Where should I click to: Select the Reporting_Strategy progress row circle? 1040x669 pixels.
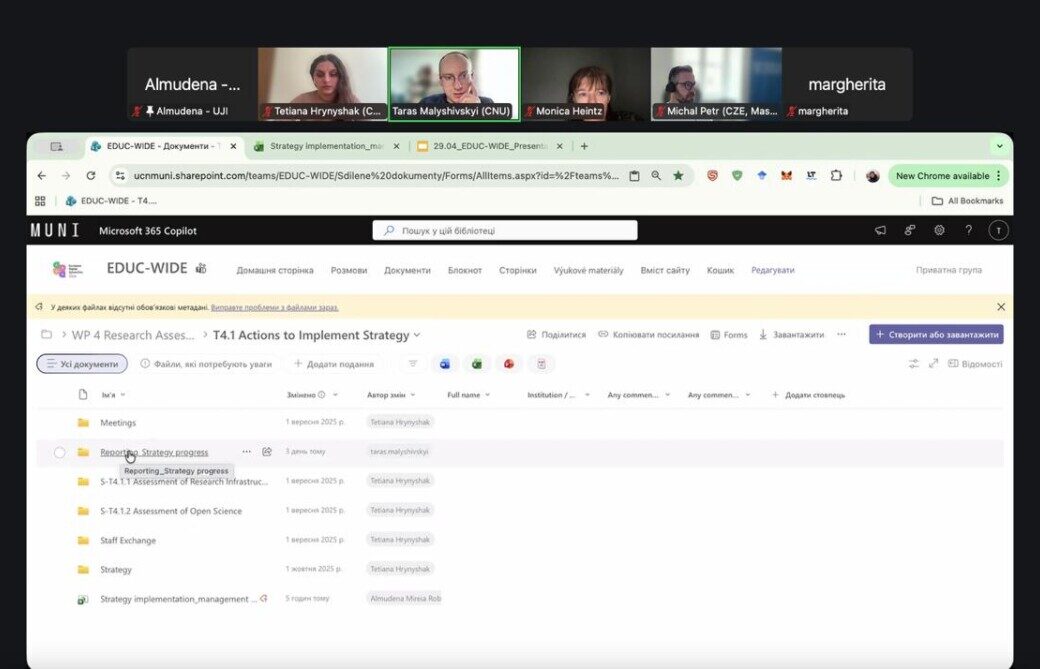point(60,452)
